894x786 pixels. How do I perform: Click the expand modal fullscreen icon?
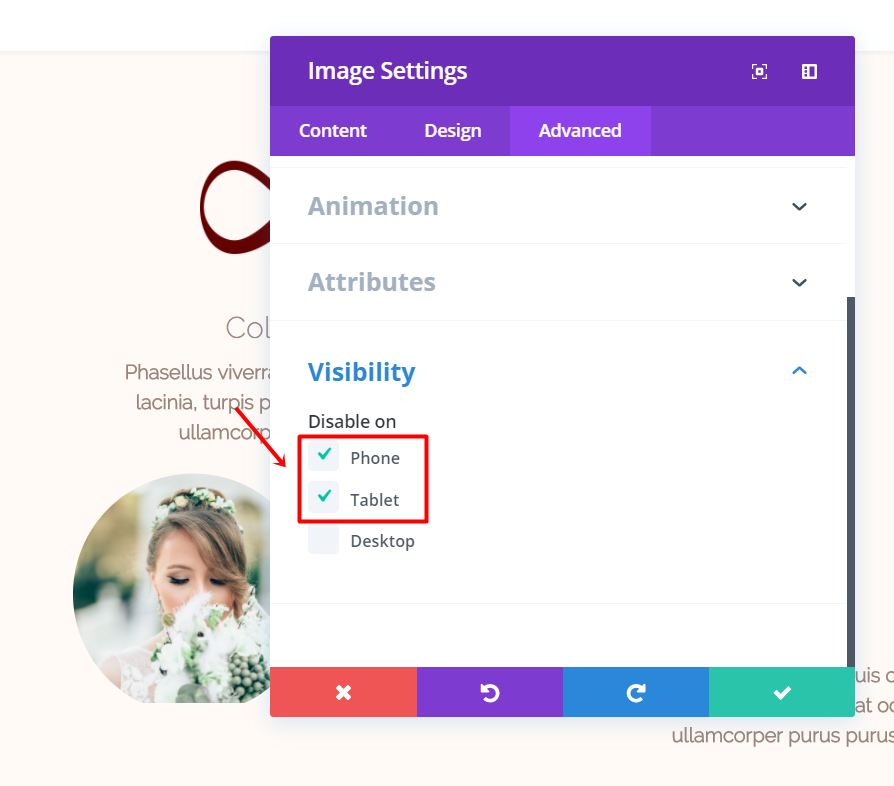(759, 71)
